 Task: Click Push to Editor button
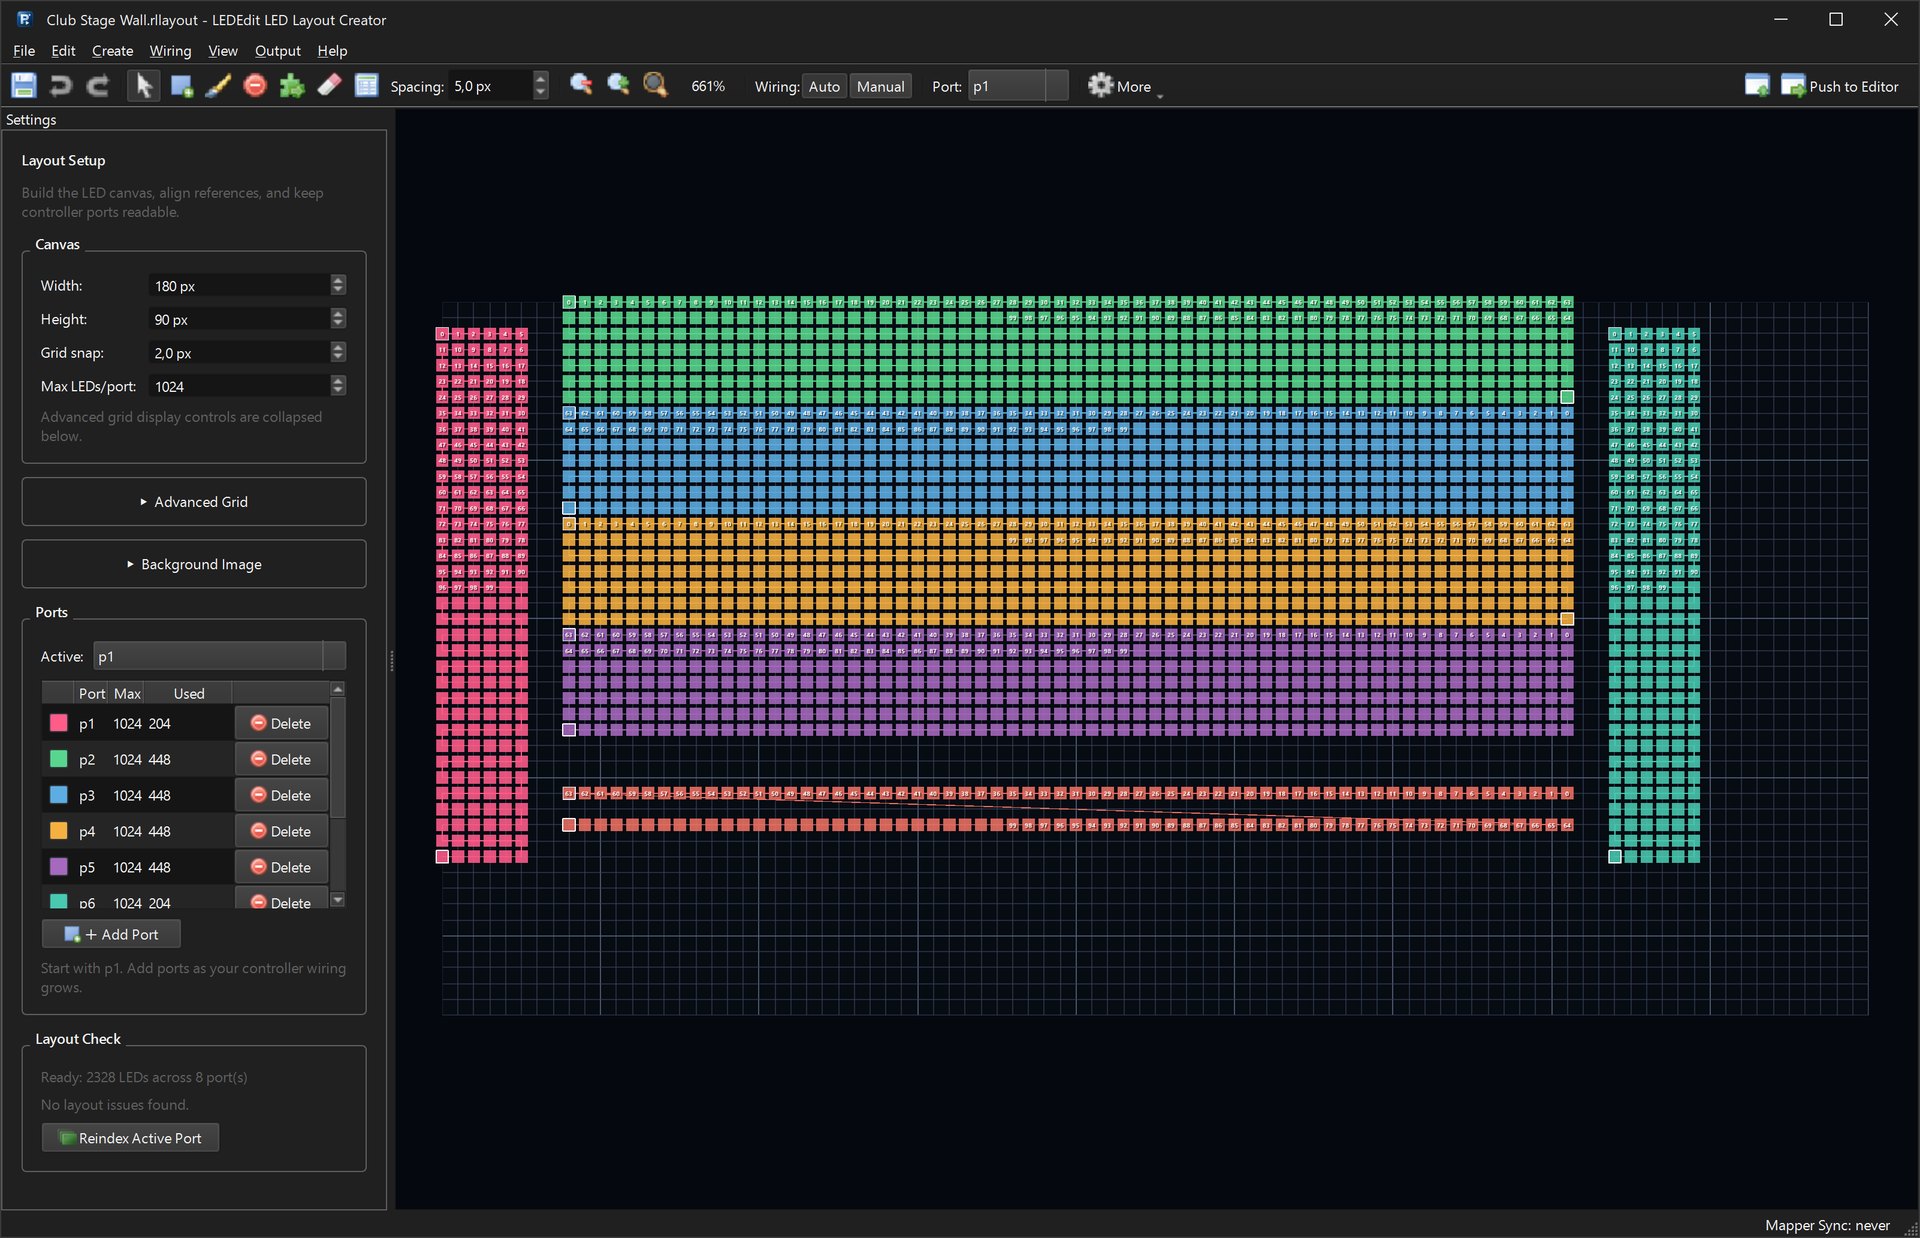coord(1841,86)
